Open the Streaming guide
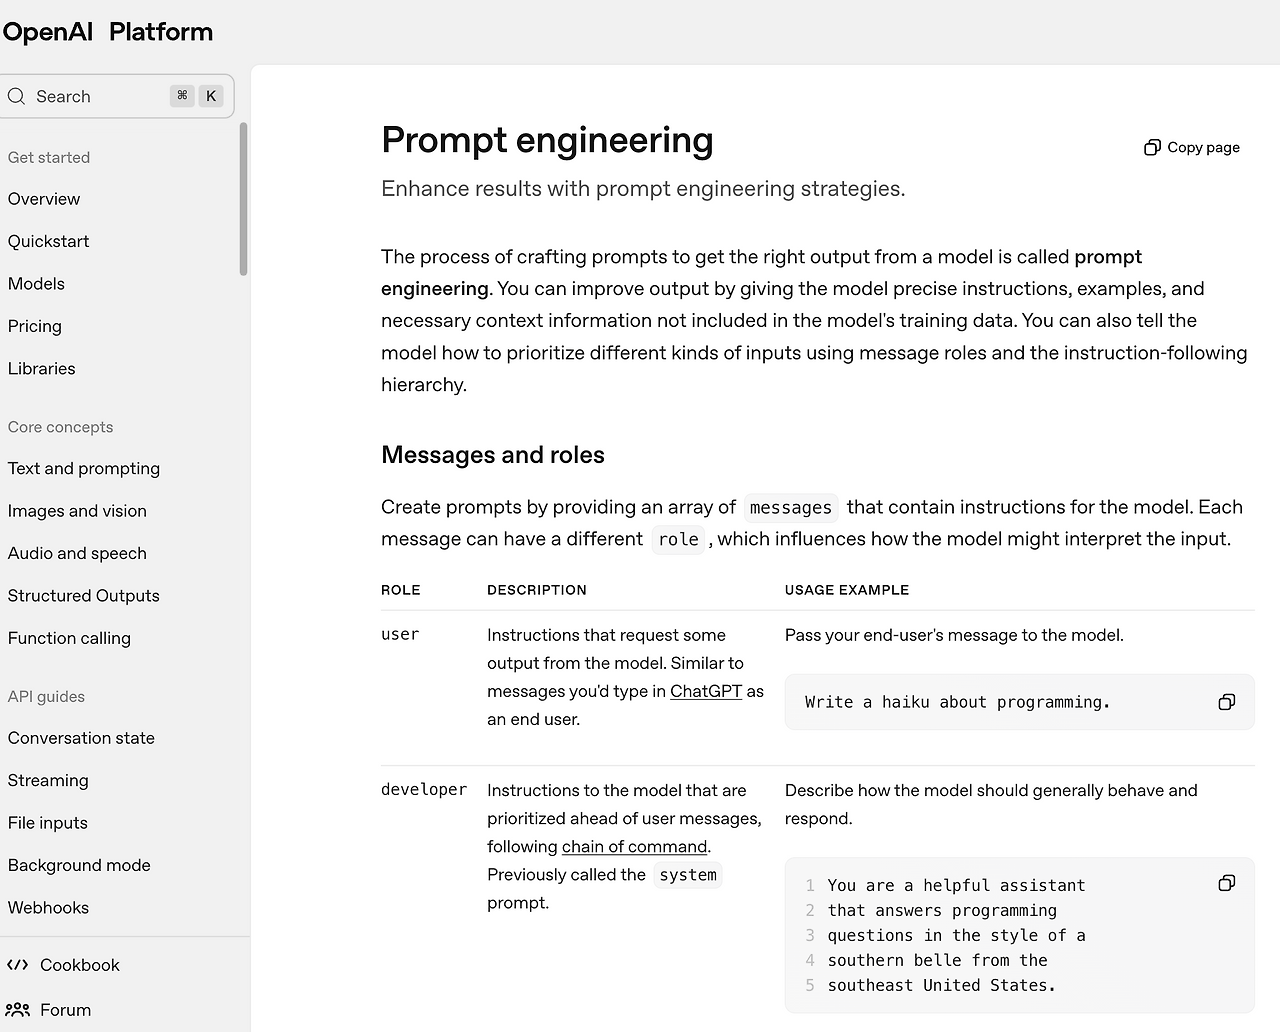This screenshot has width=1280, height=1032. pos(48,780)
